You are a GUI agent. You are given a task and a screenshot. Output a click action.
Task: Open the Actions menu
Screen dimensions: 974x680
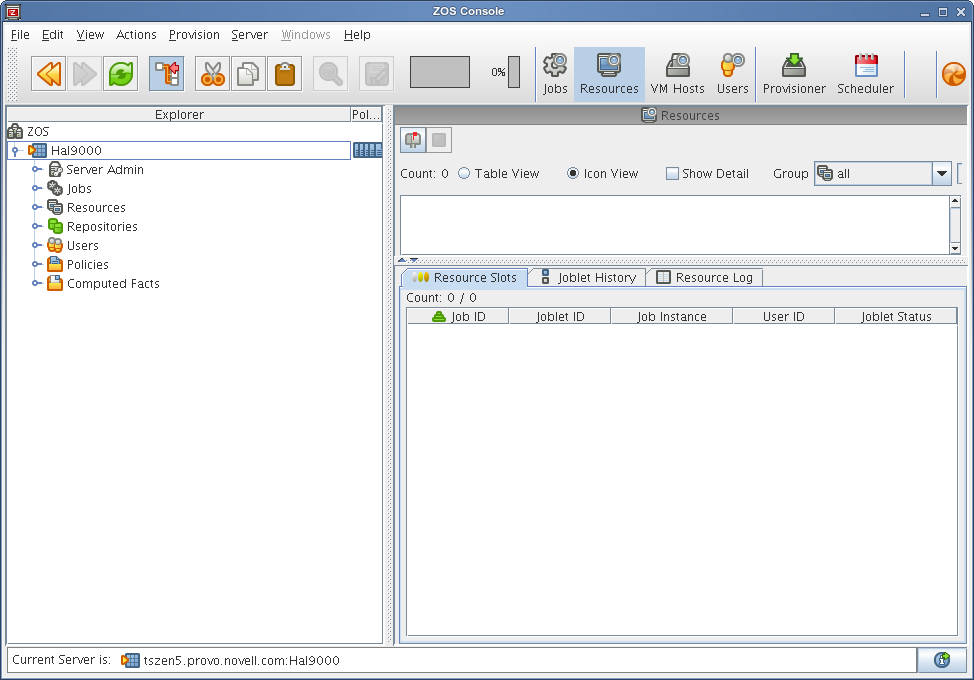[136, 35]
